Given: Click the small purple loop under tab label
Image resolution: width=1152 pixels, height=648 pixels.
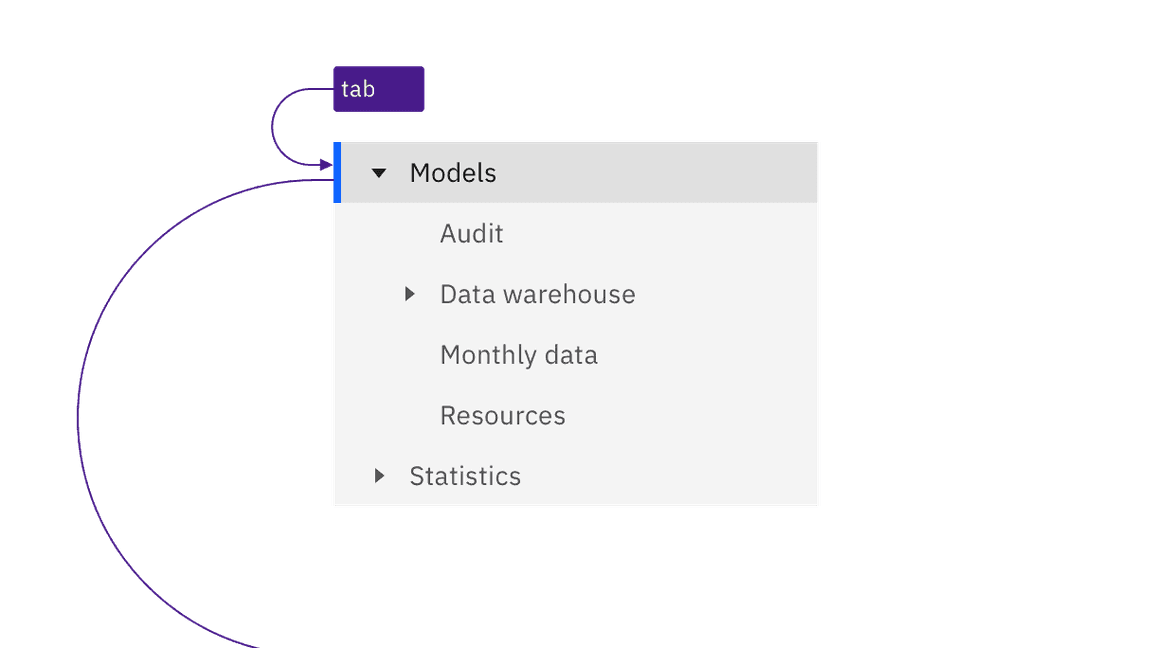Looking at the screenshot, I should coord(272,127).
